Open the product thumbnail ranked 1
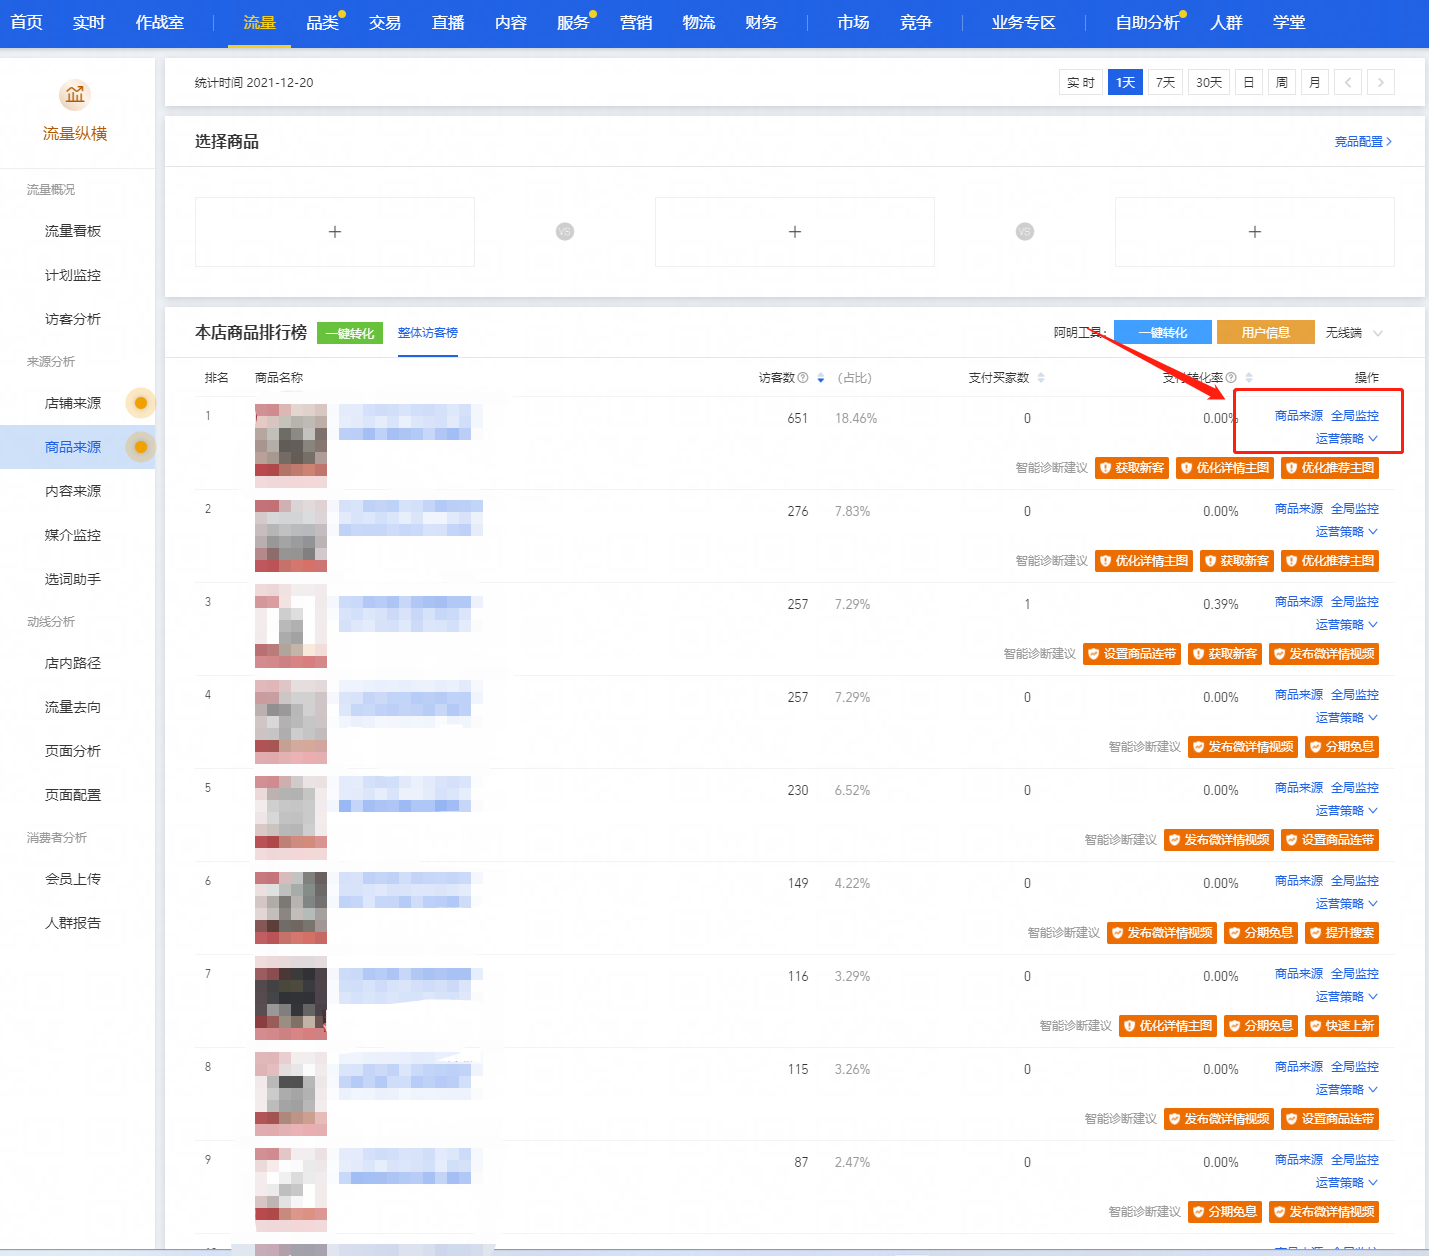The image size is (1429, 1256). [x=291, y=445]
